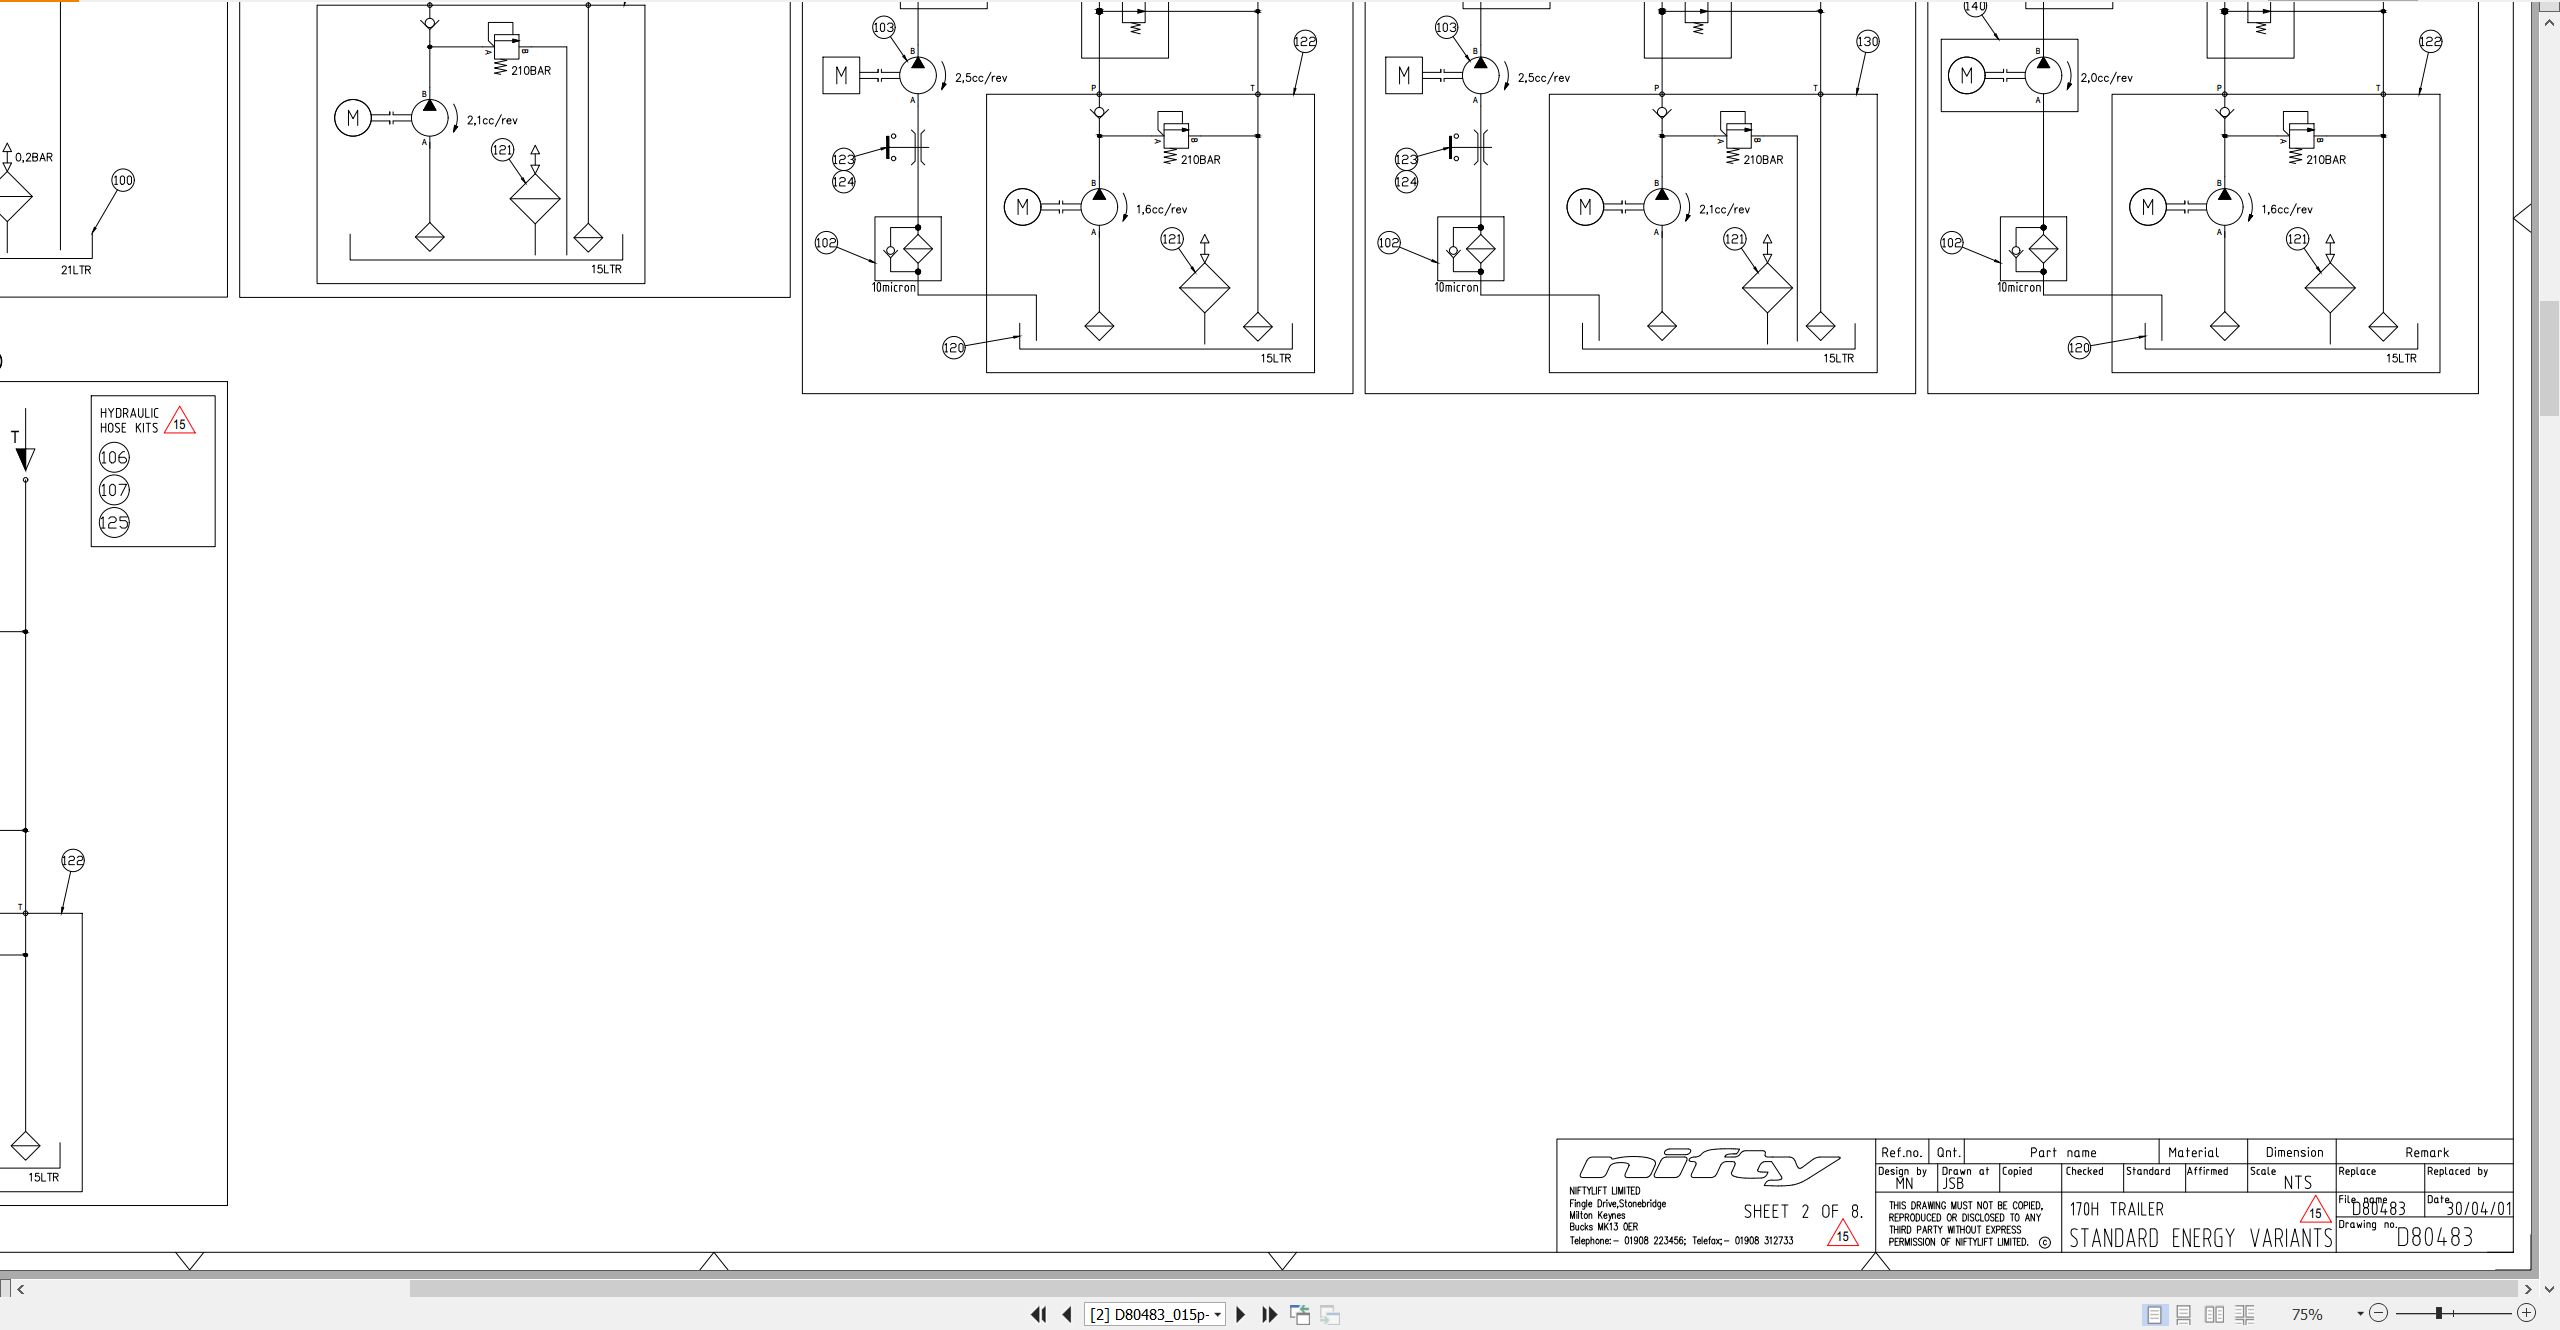This screenshot has width=2560, height=1330.
Task: Click the 2,0cc/rev pump label
Action: (x=2106, y=77)
